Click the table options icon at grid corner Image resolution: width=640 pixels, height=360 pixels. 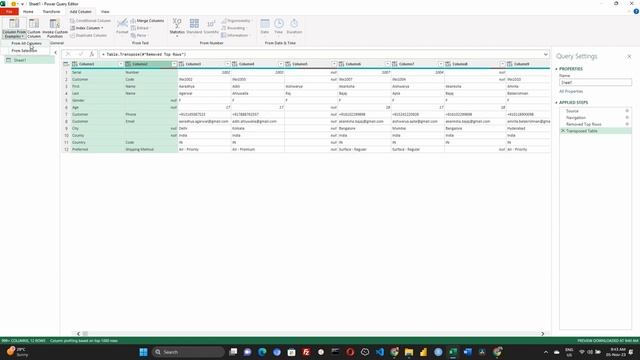coord(66,64)
